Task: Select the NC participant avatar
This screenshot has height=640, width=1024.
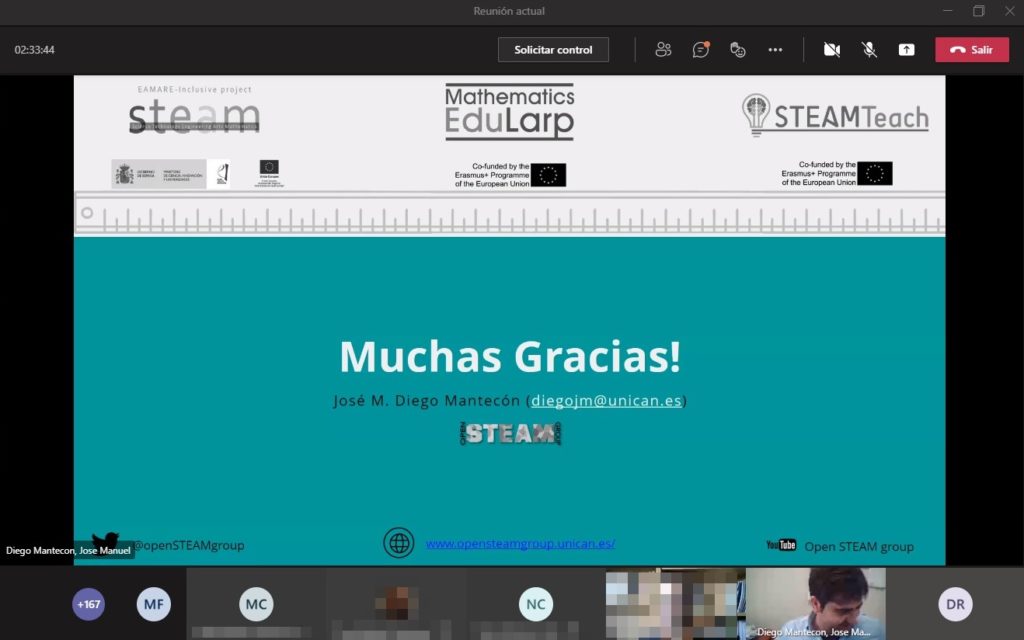Action: pos(536,604)
